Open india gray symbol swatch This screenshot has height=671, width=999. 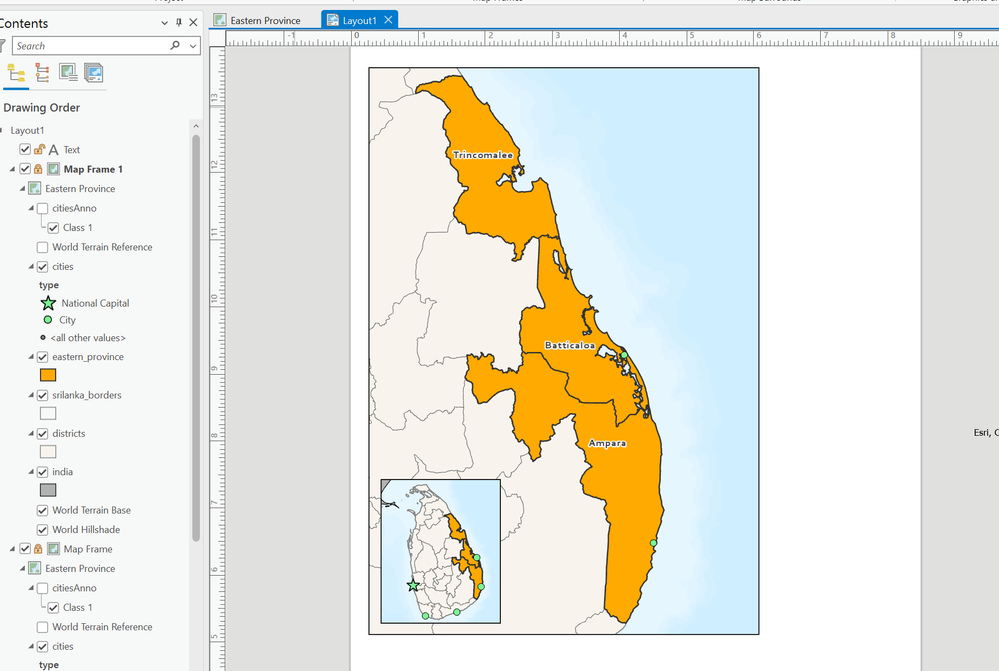(x=48, y=490)
